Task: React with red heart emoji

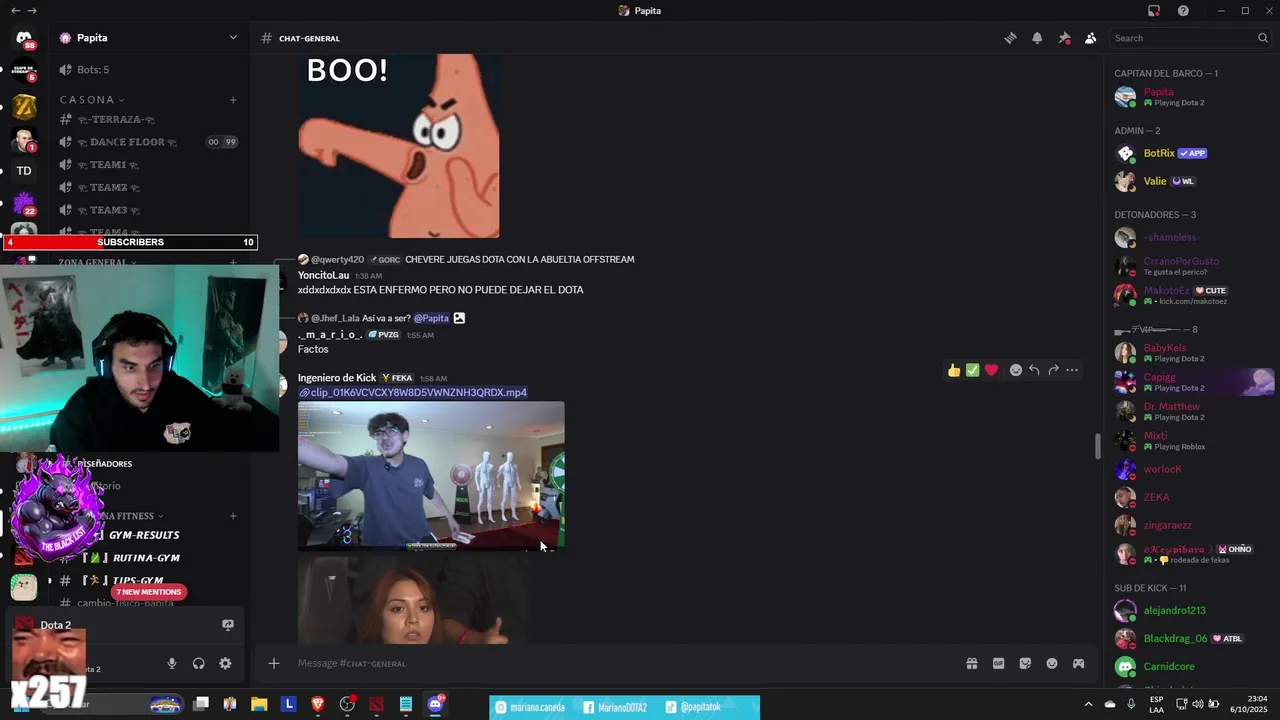Action: pyautogui.click(x=991, y=370)
